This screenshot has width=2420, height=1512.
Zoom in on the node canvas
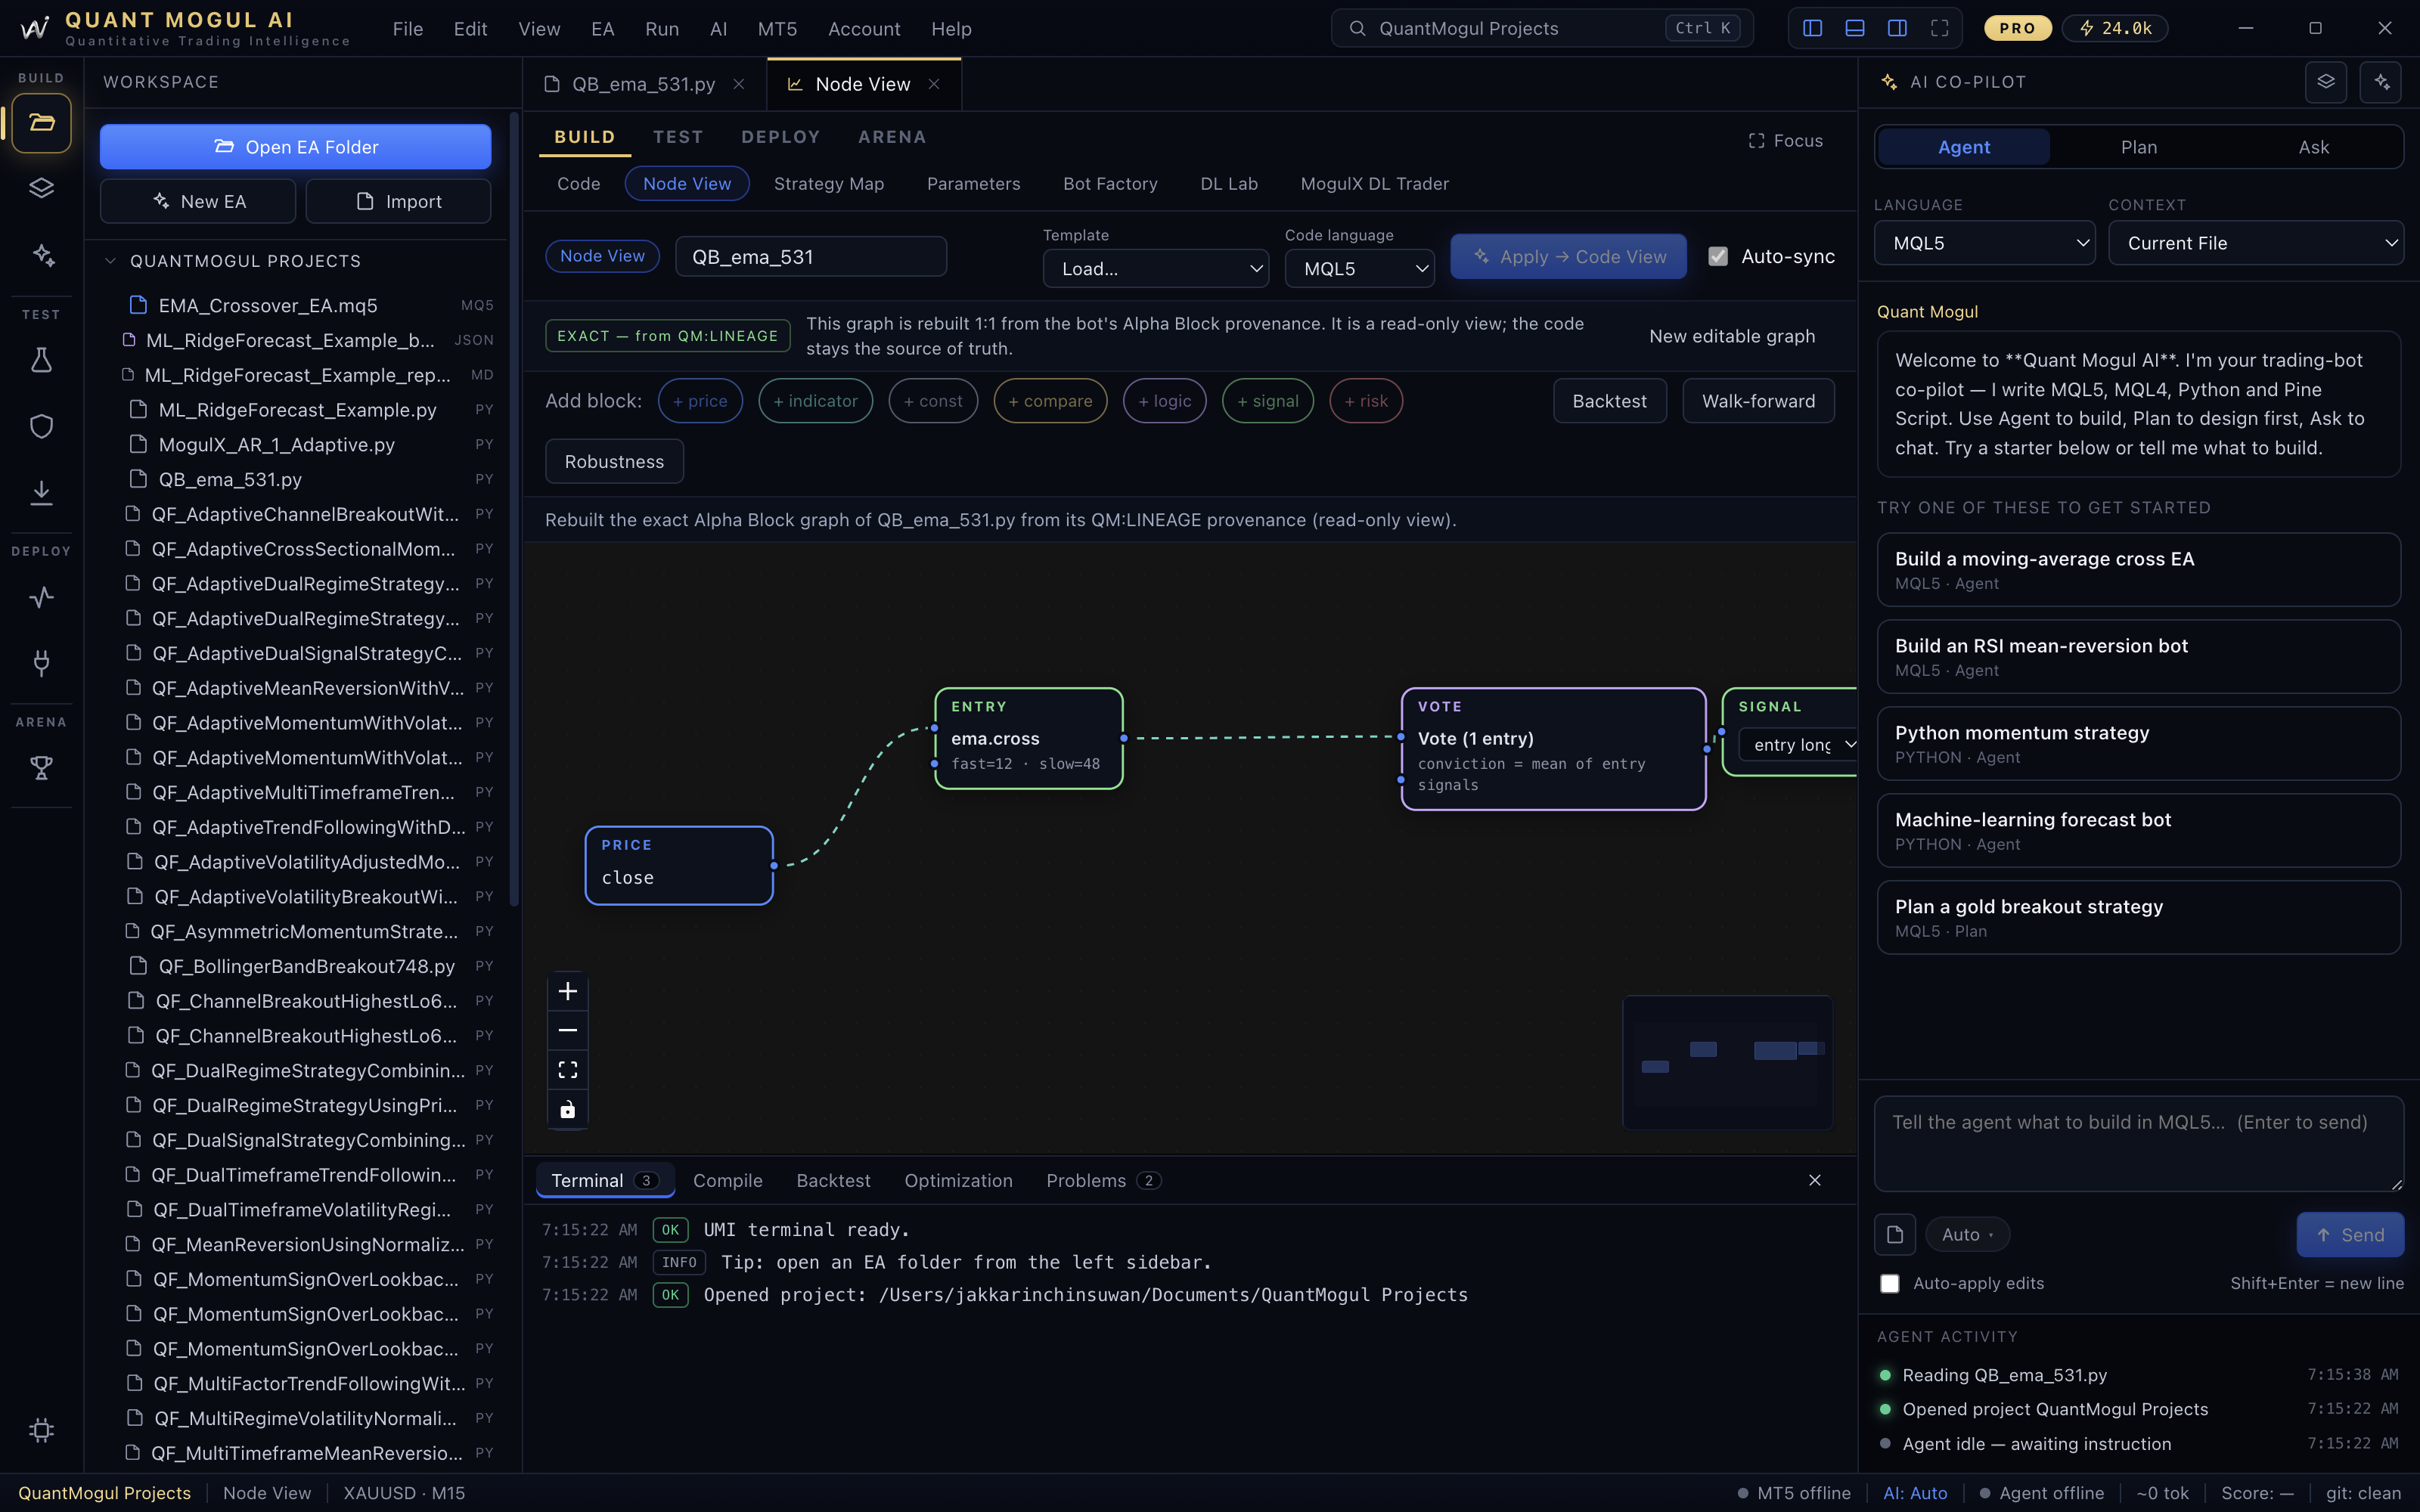[568, 991]
